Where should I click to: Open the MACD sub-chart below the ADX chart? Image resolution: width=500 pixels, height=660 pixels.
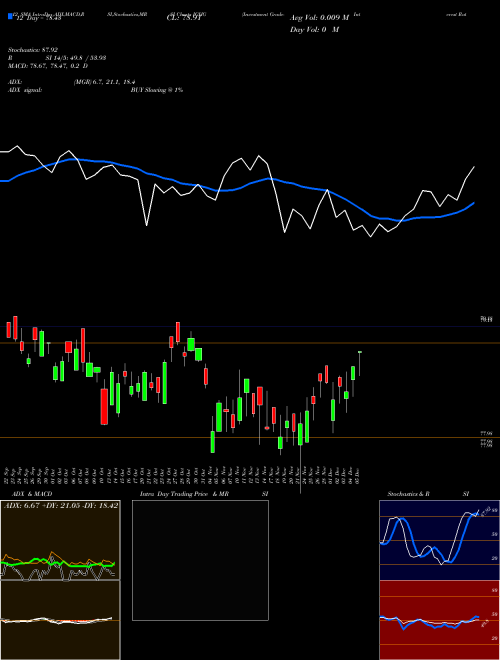pos(60,620)
